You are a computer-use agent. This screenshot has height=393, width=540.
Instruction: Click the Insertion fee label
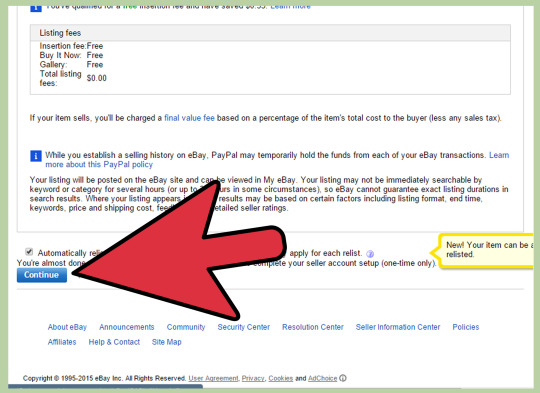(x=62, y=46)
